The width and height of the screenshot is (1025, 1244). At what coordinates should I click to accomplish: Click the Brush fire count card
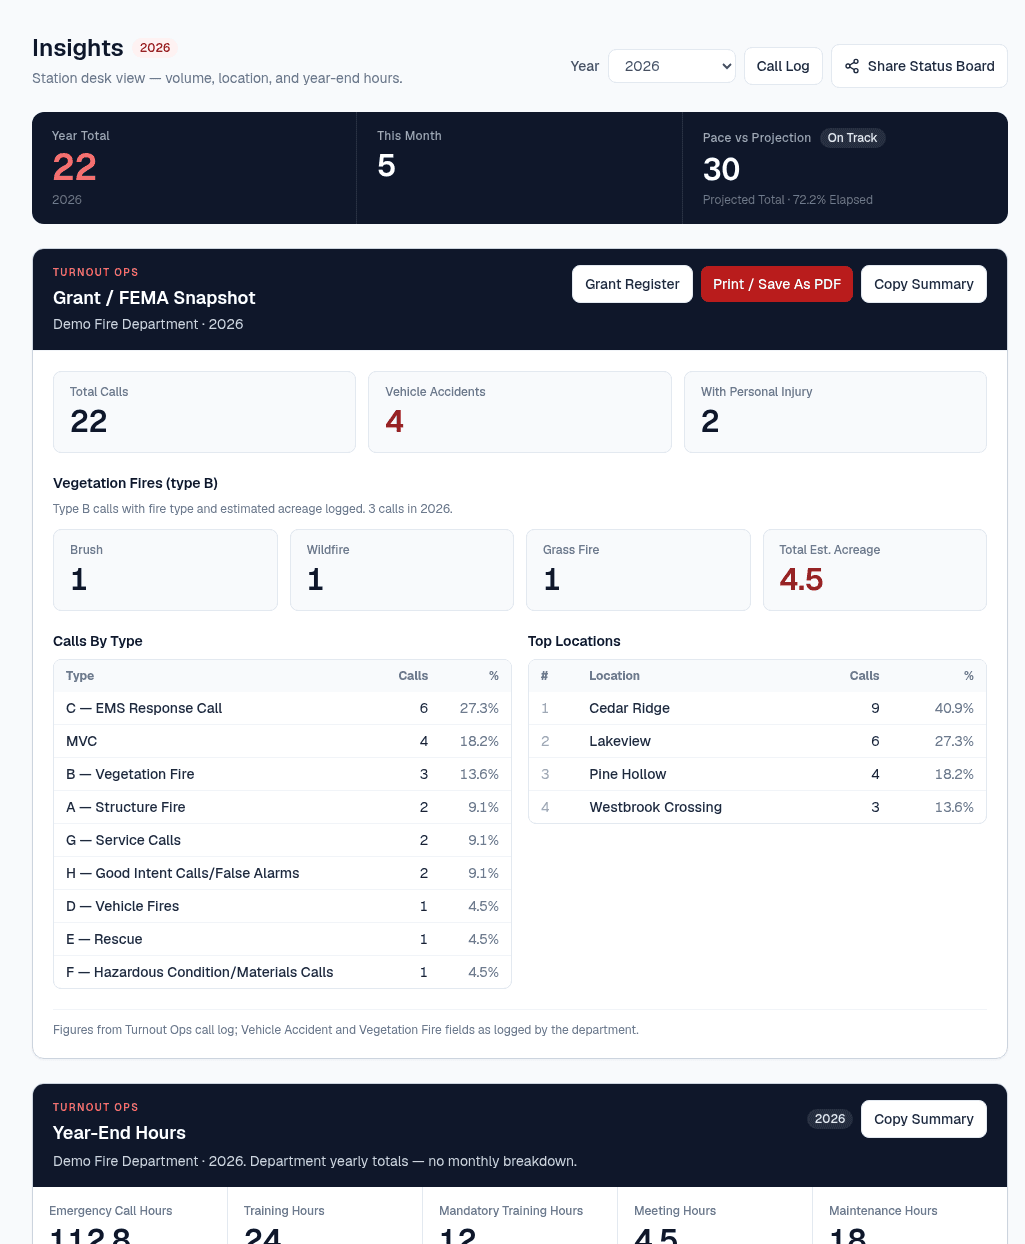tap(165, 570)
